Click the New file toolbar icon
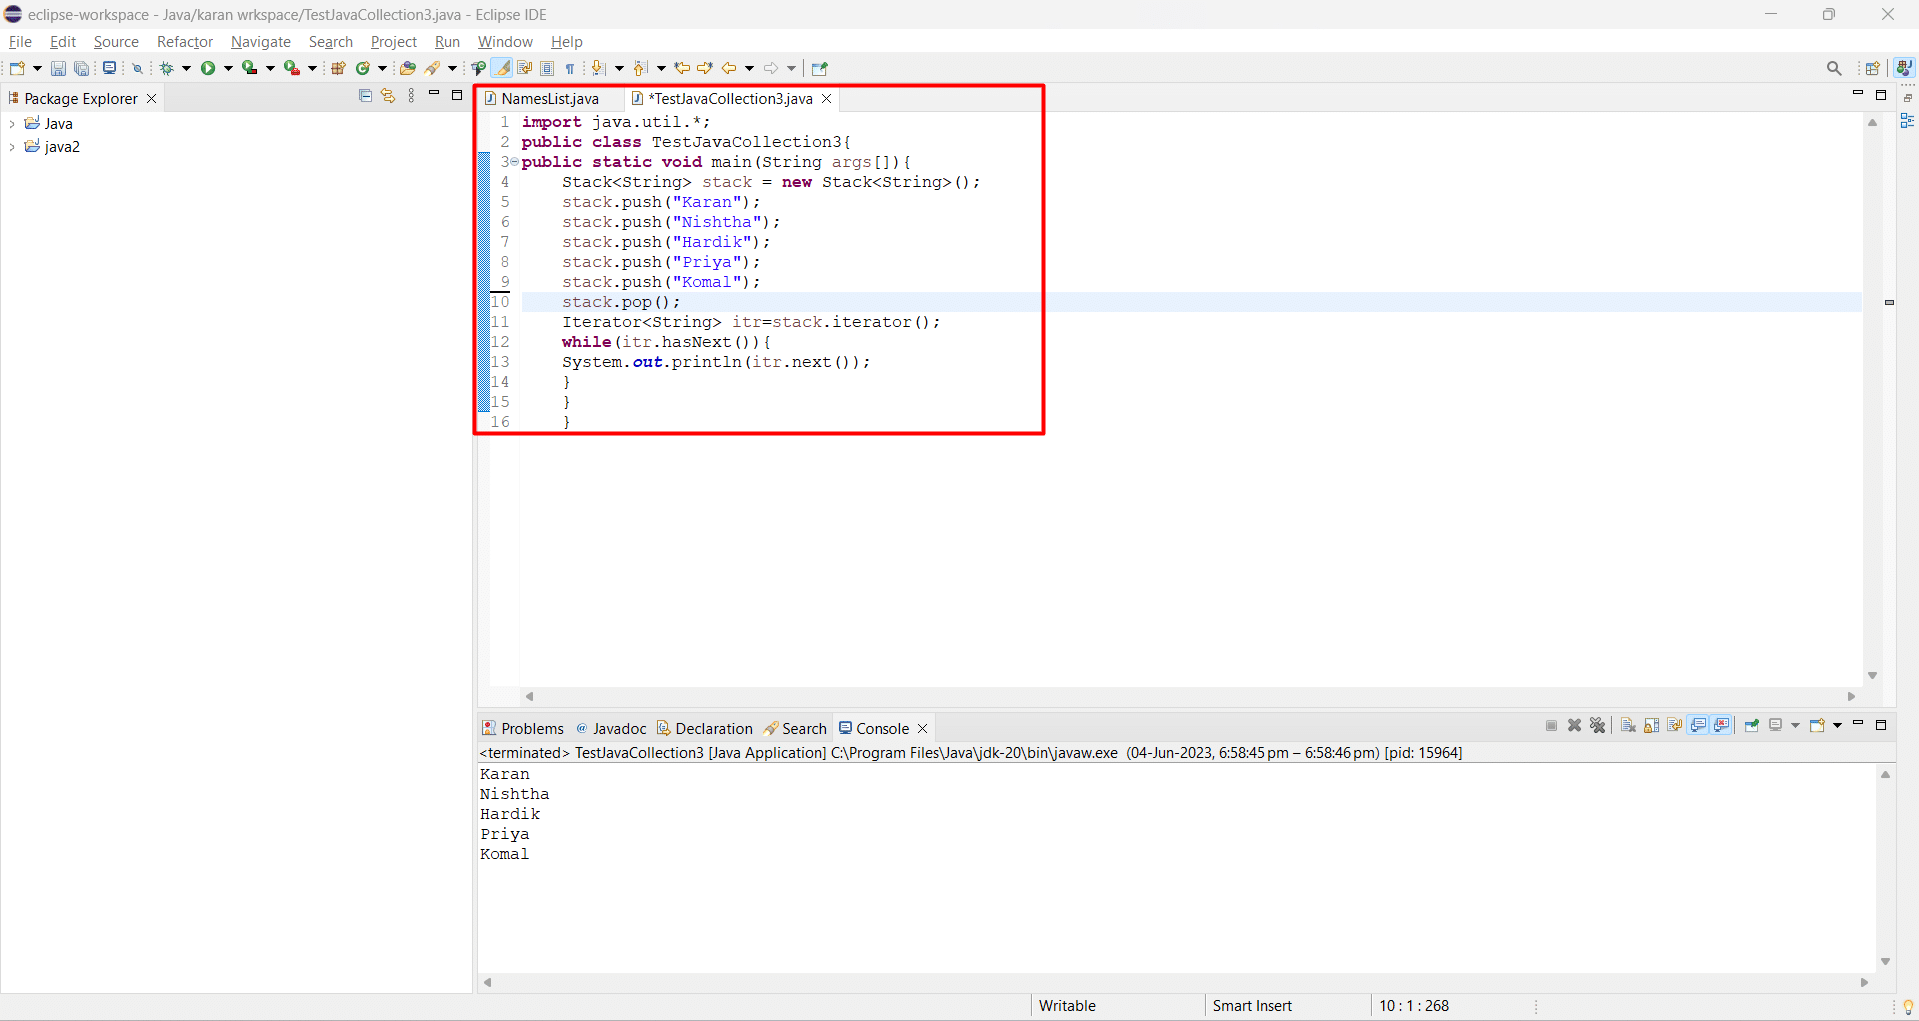This screenshot has height=1021, width=1919. pos(17,68)
